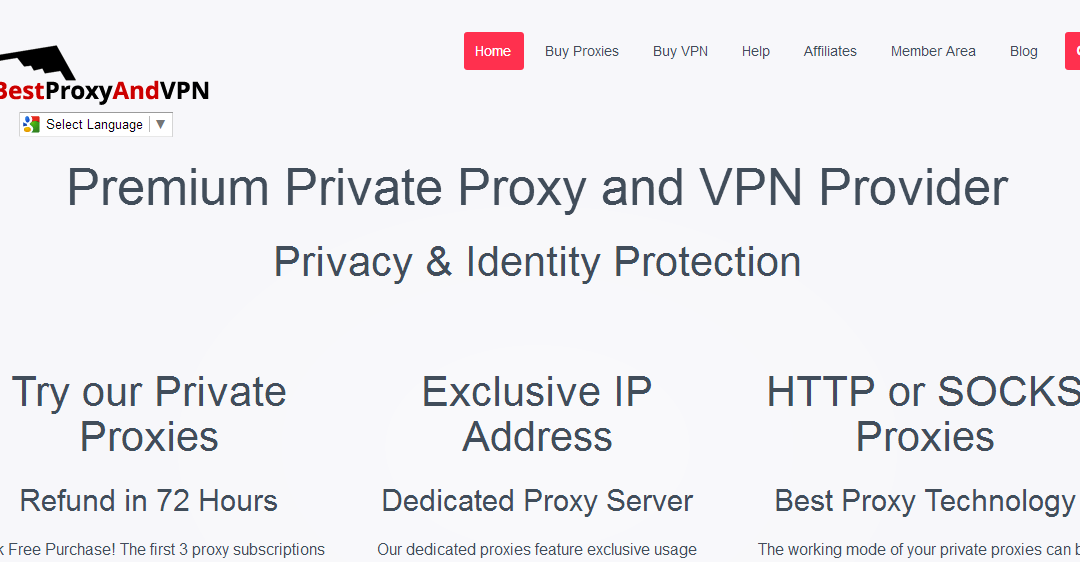Click the Try our Private Proxies heading
Viewport: 1080px width, 562px height.
point(149,414)
